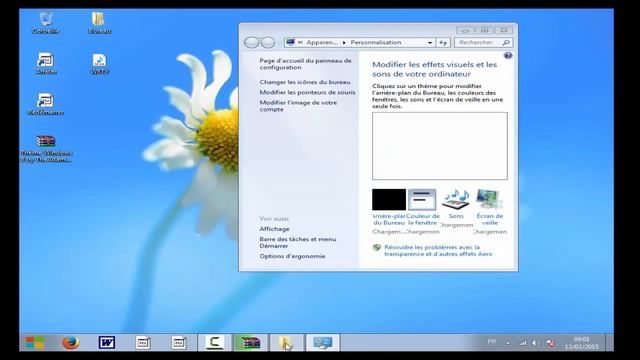Click the shield icon beside Résoudre les problèmes
This screenshot has width=640, height=360.
tap(377, 247)
